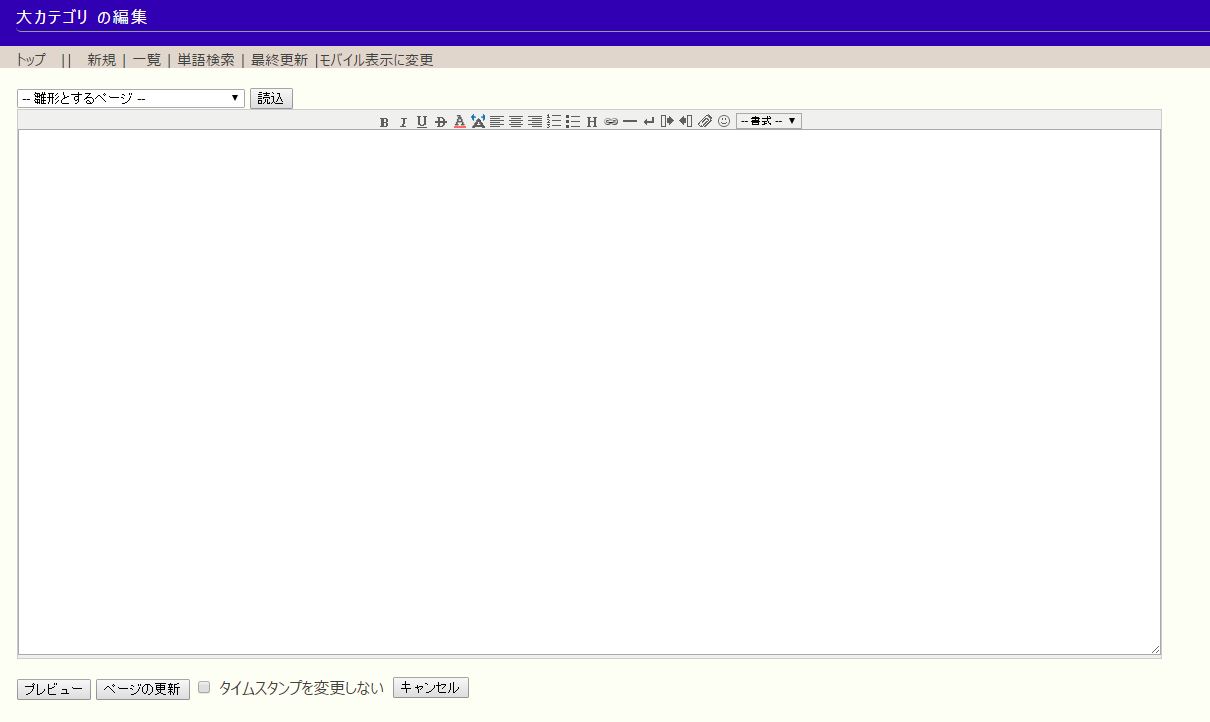
Task: Insert a heading with H icon
Action: pyautogui.click(x=592, y=122)
